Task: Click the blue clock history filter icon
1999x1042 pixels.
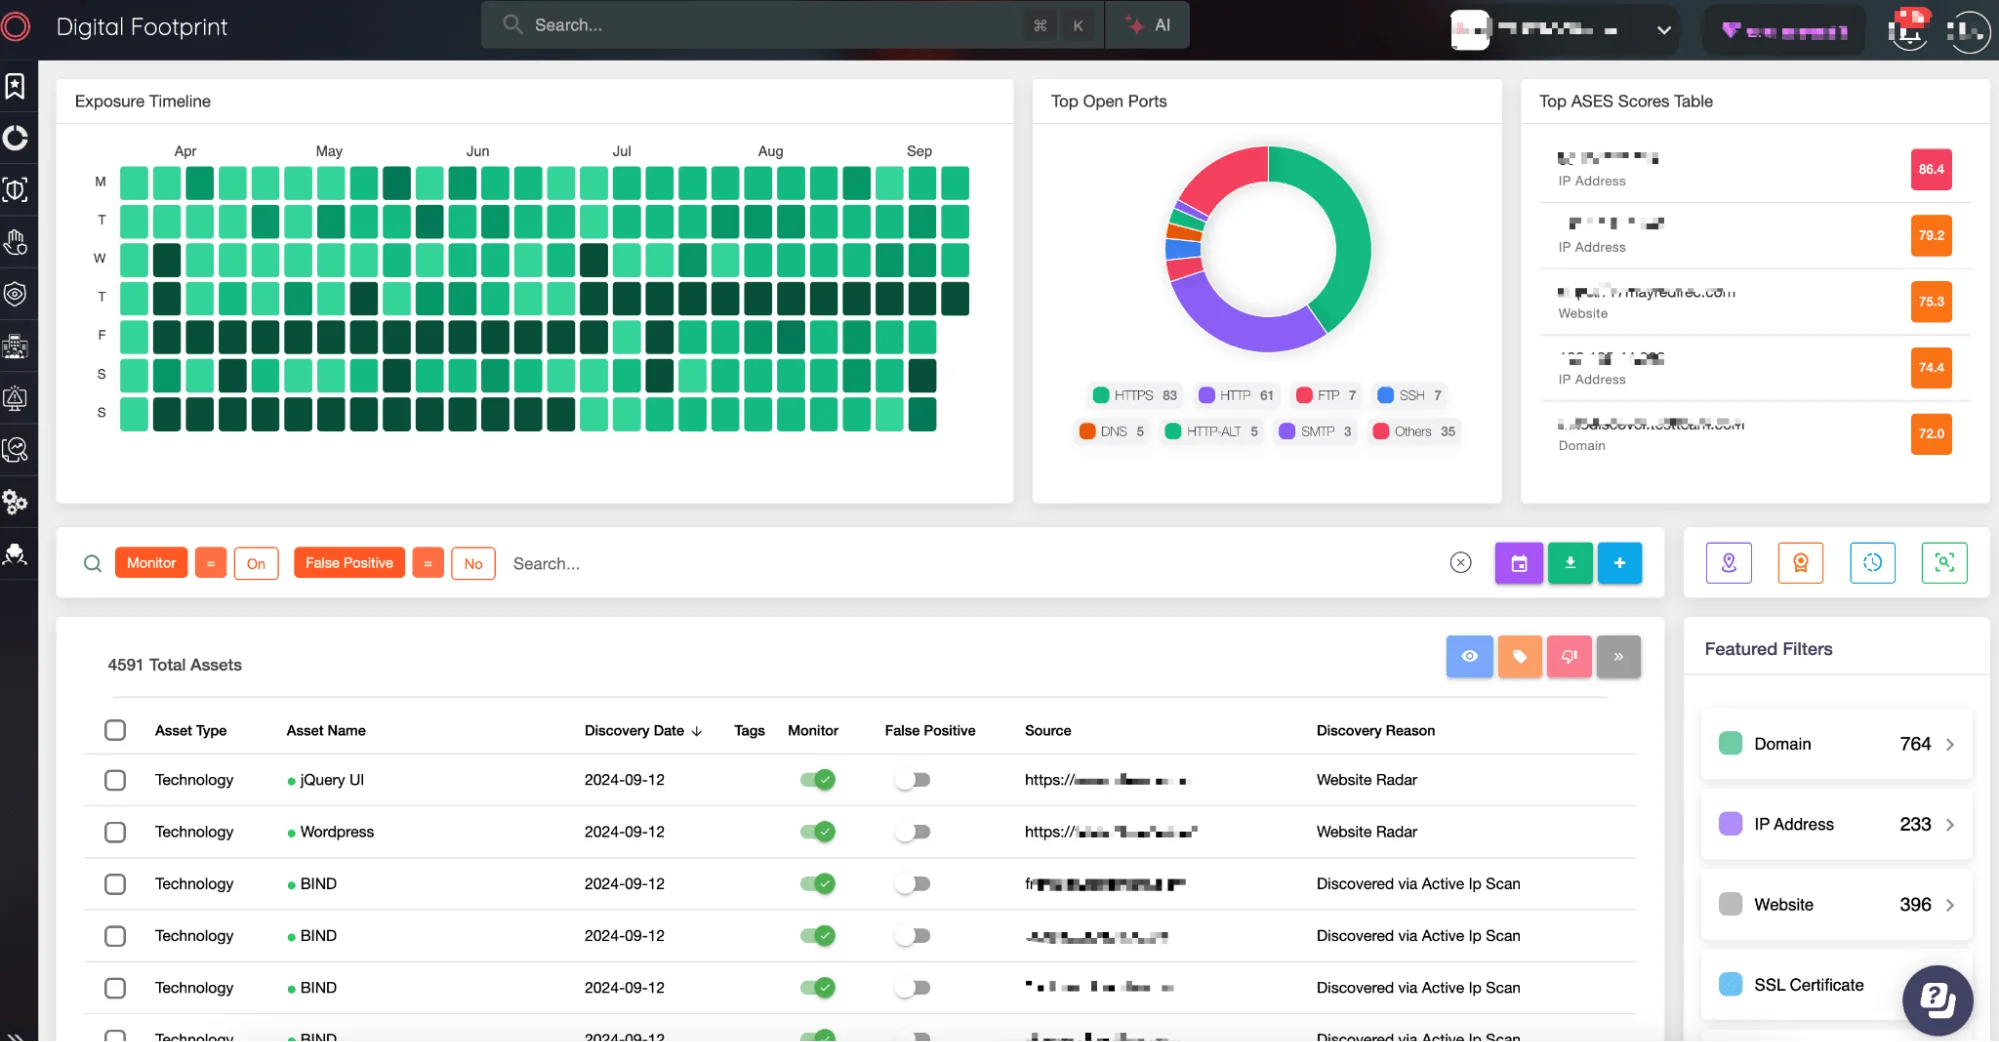Action: (x=1873, y=563)
